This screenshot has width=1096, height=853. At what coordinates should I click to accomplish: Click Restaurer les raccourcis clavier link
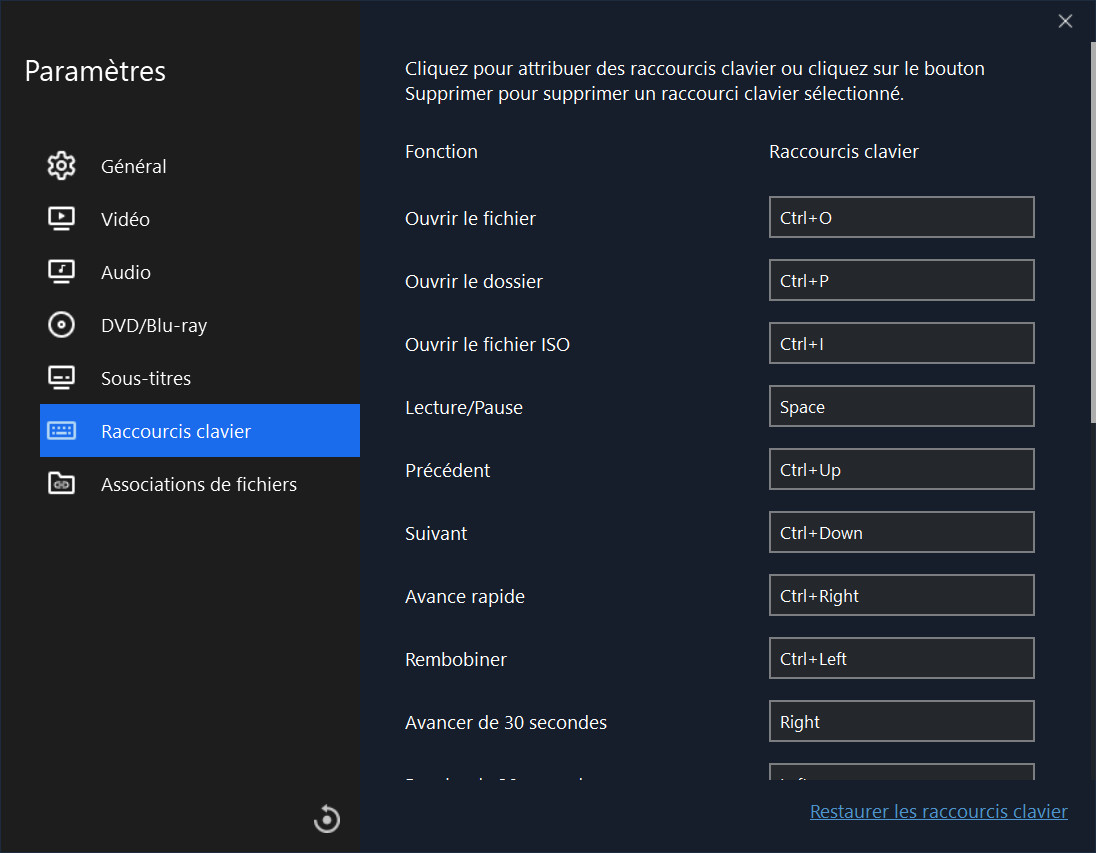tap(938, 812)
